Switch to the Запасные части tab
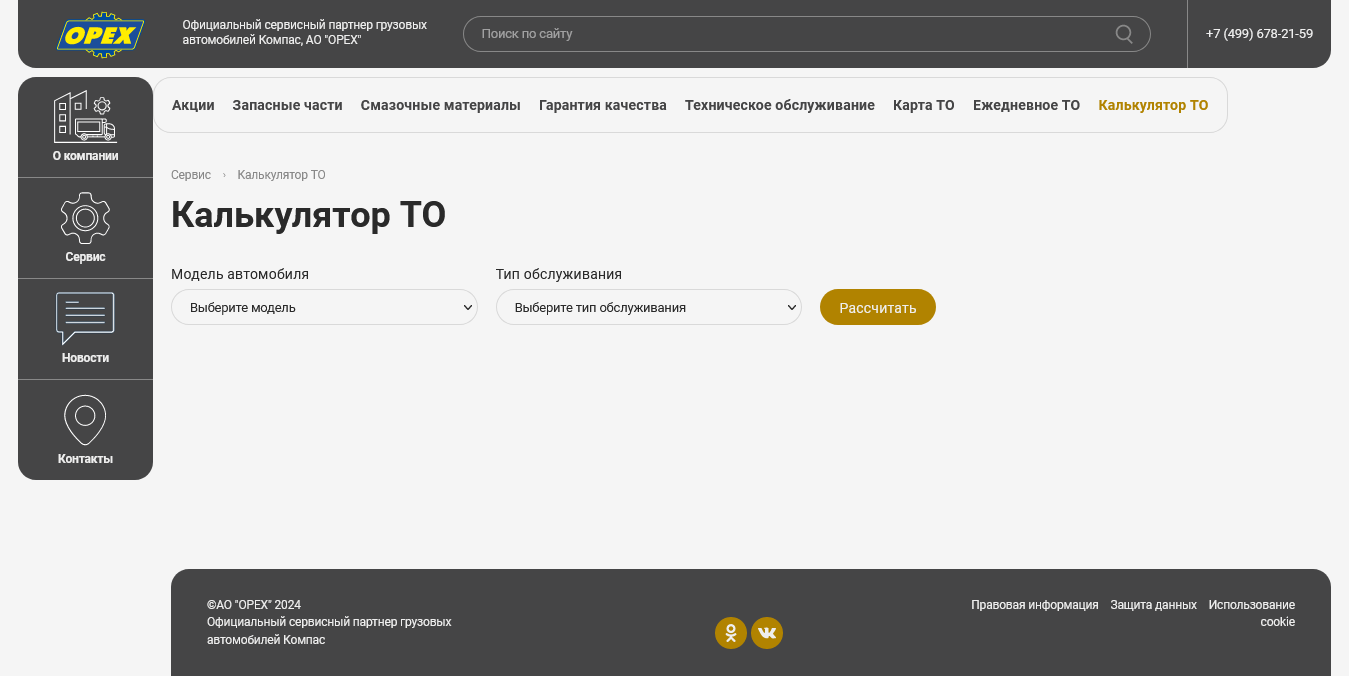Image resolution: width=1349 pixels, height=676 pixels. point(287,104)
